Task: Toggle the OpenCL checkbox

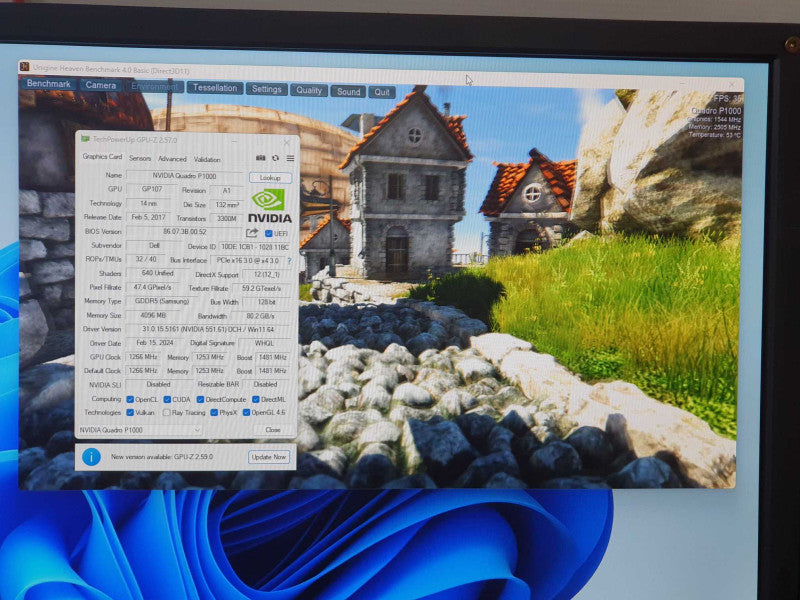Action: coord(130,399)
